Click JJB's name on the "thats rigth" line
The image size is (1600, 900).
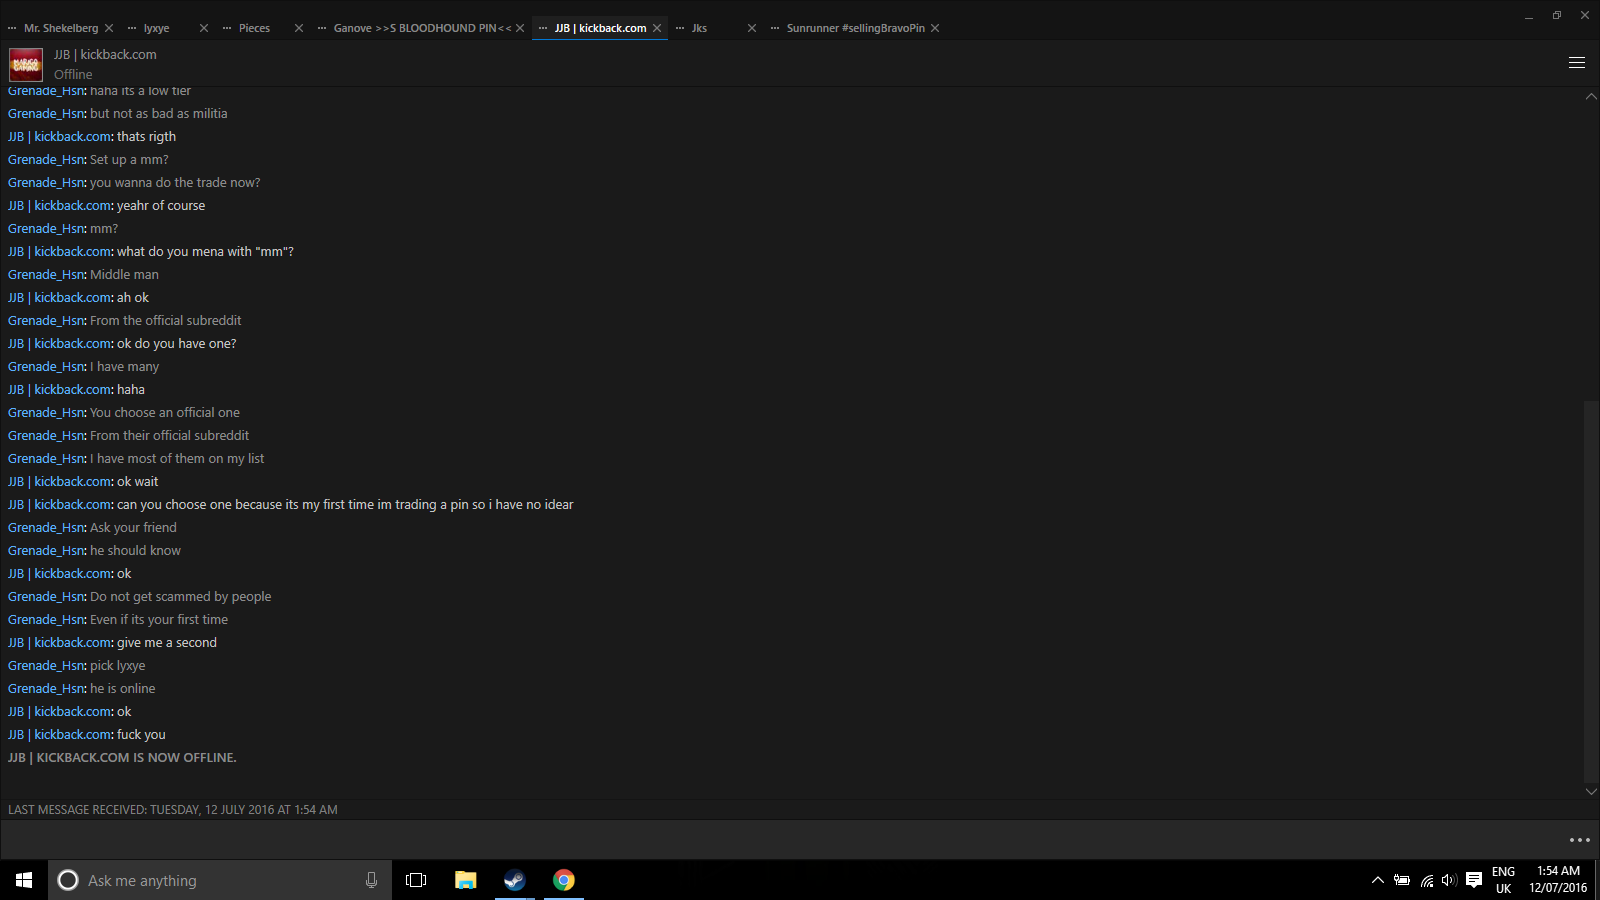(x=59, y=137)
